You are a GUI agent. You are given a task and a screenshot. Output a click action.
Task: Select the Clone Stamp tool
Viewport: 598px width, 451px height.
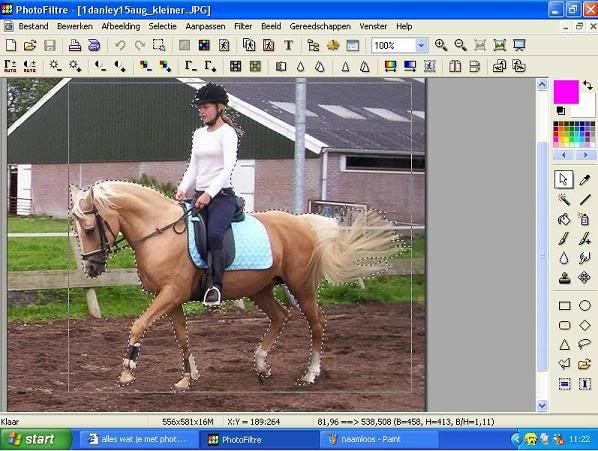pyautogui.click(x=564, y=278)
